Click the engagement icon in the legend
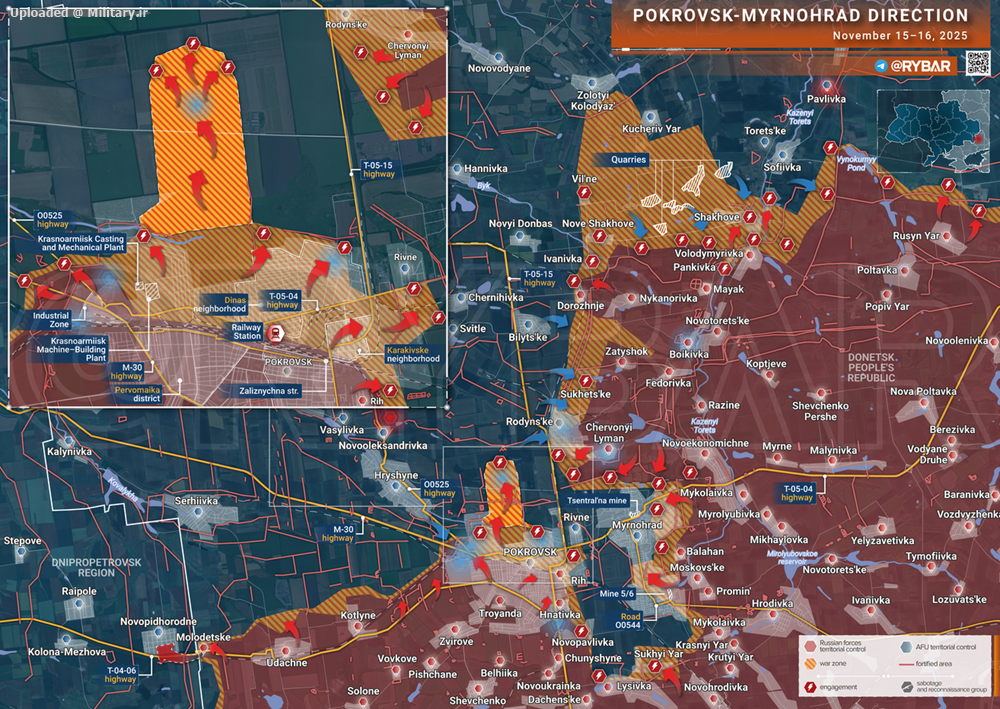 point(809,687)
